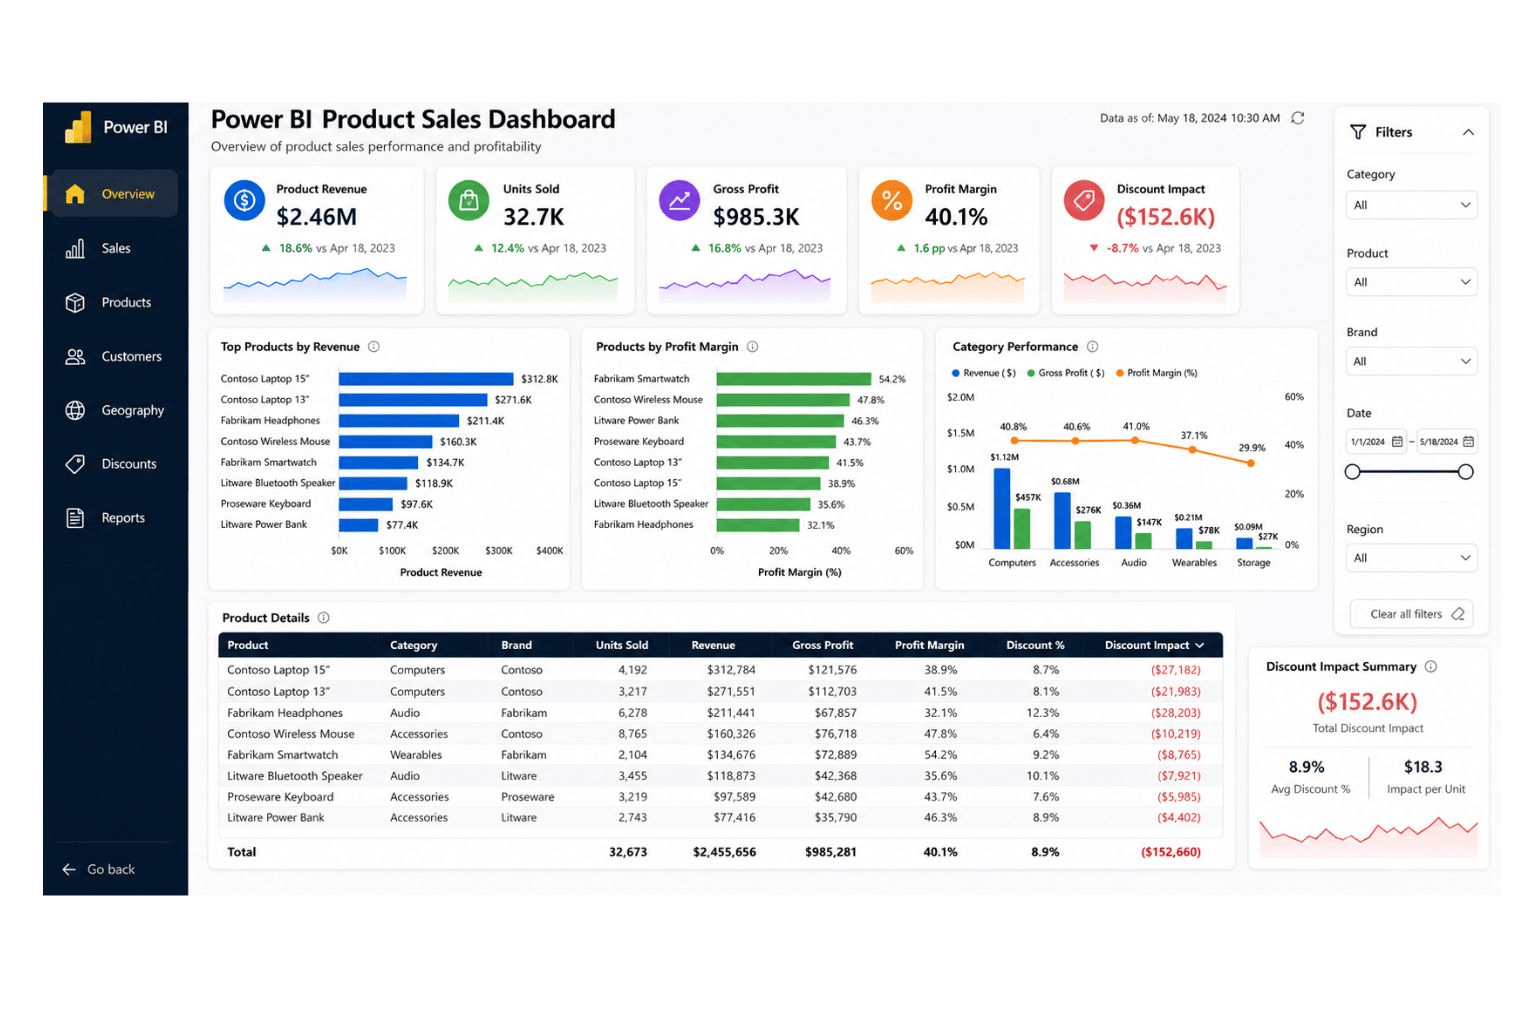Image resolution: width=1536 pixels, height=1024 pixels.
Task: Go to Sales page
Action: (x=115, y=248)
